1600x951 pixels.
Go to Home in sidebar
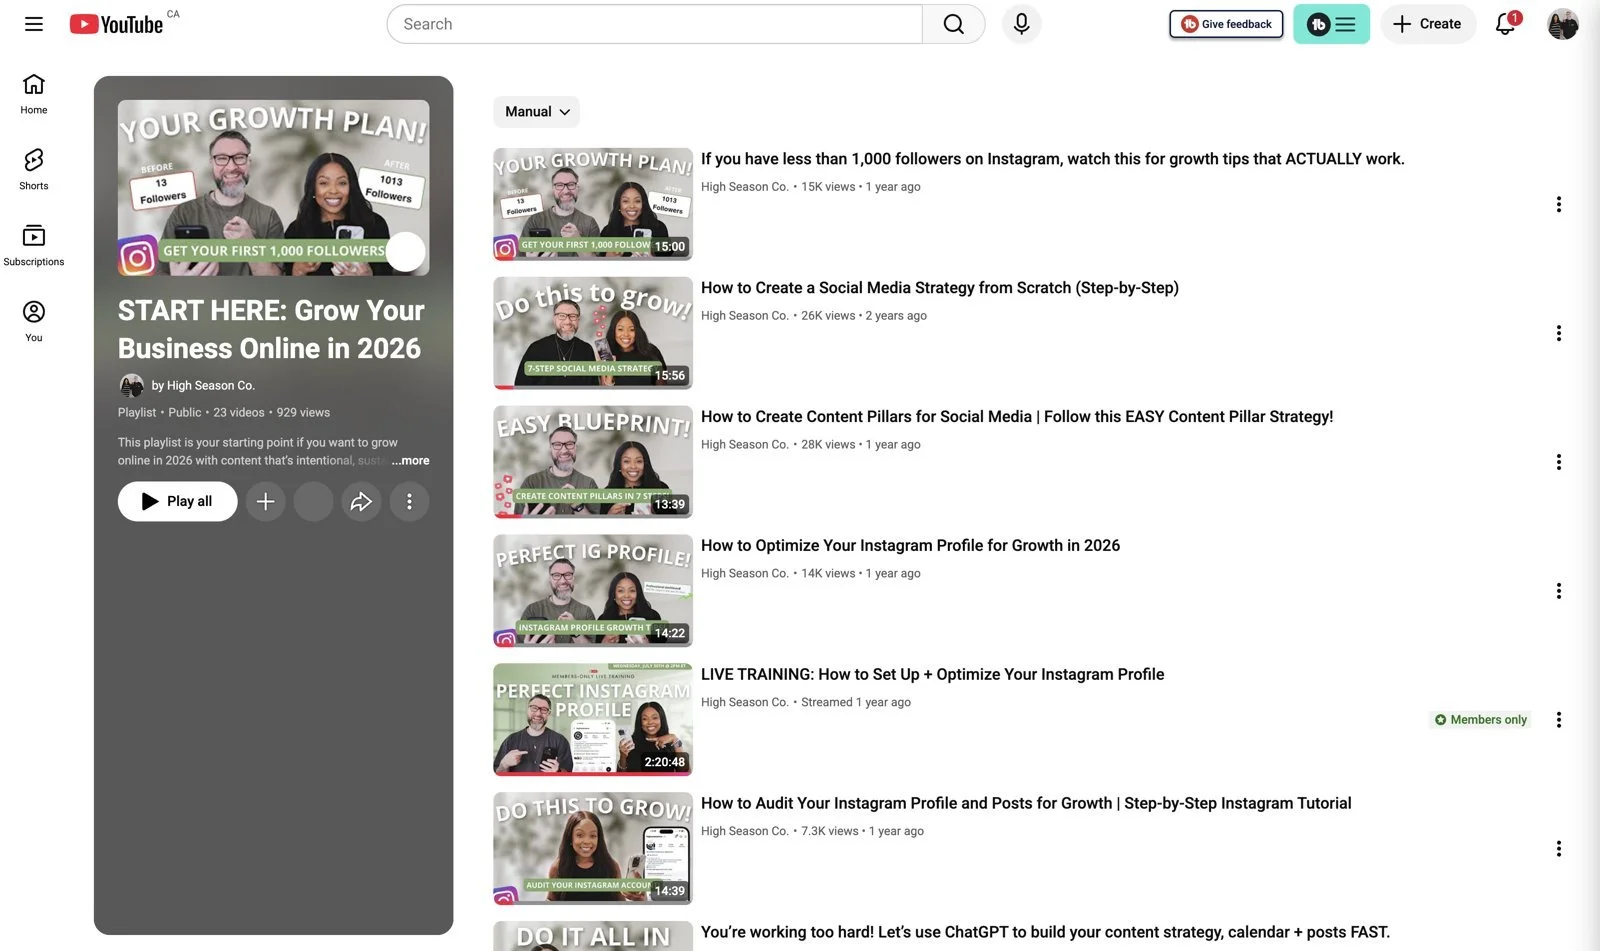point(34,93)
